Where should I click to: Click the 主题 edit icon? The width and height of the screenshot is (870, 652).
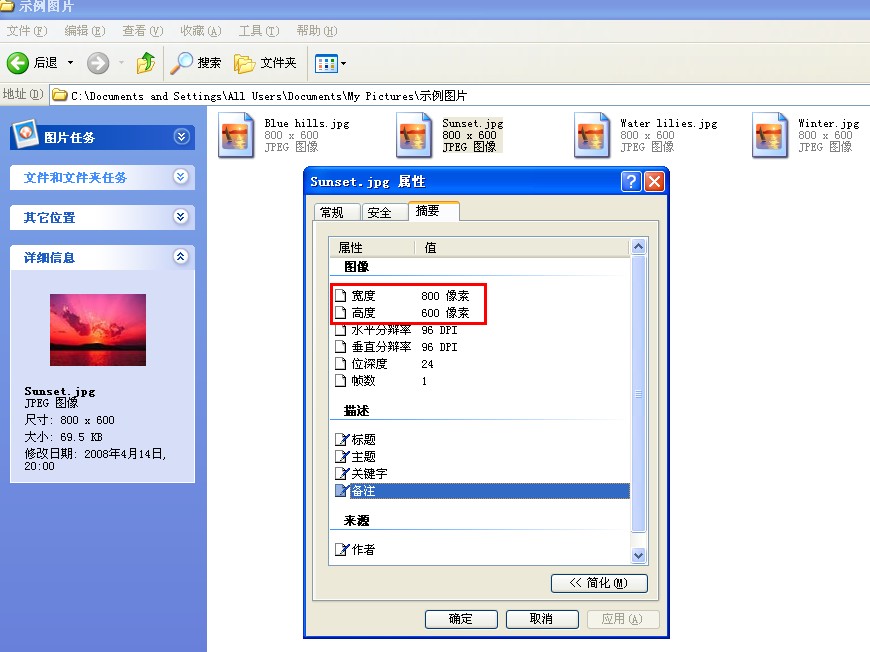[342, 457]
